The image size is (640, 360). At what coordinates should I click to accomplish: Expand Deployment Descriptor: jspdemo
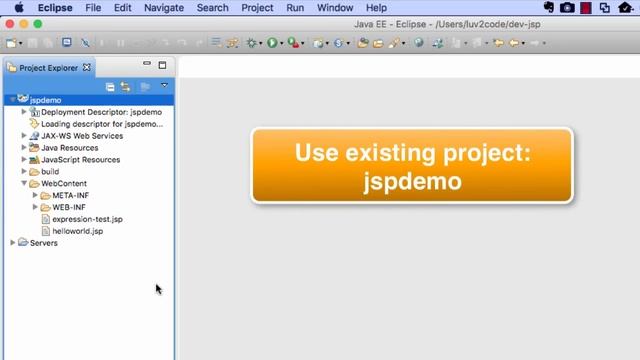point(24,111)
